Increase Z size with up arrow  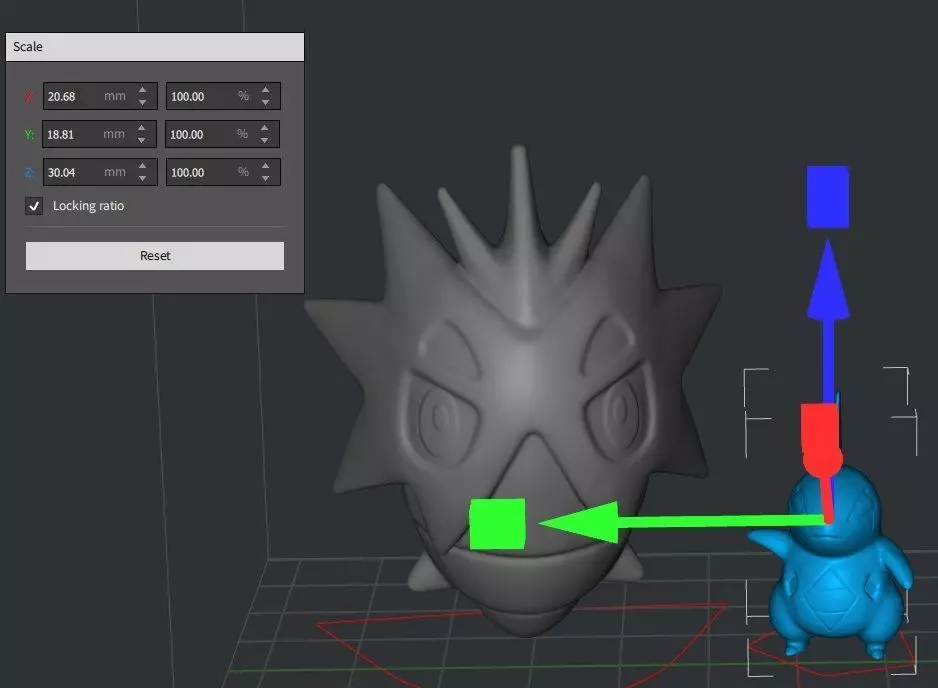142,166
